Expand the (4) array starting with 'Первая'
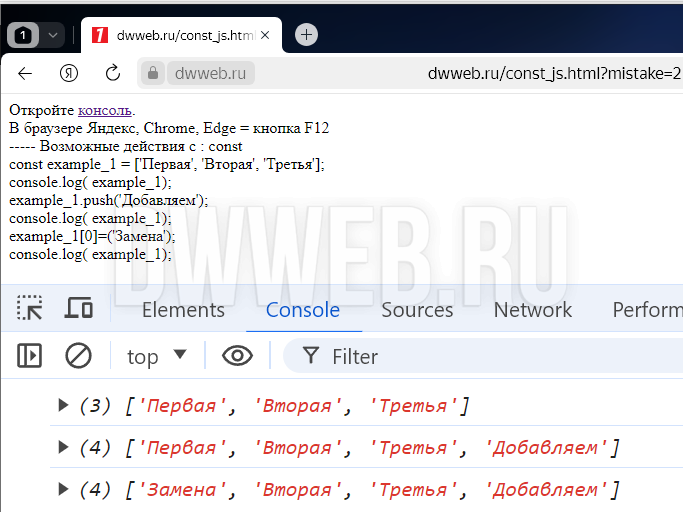 click(63, 447)
